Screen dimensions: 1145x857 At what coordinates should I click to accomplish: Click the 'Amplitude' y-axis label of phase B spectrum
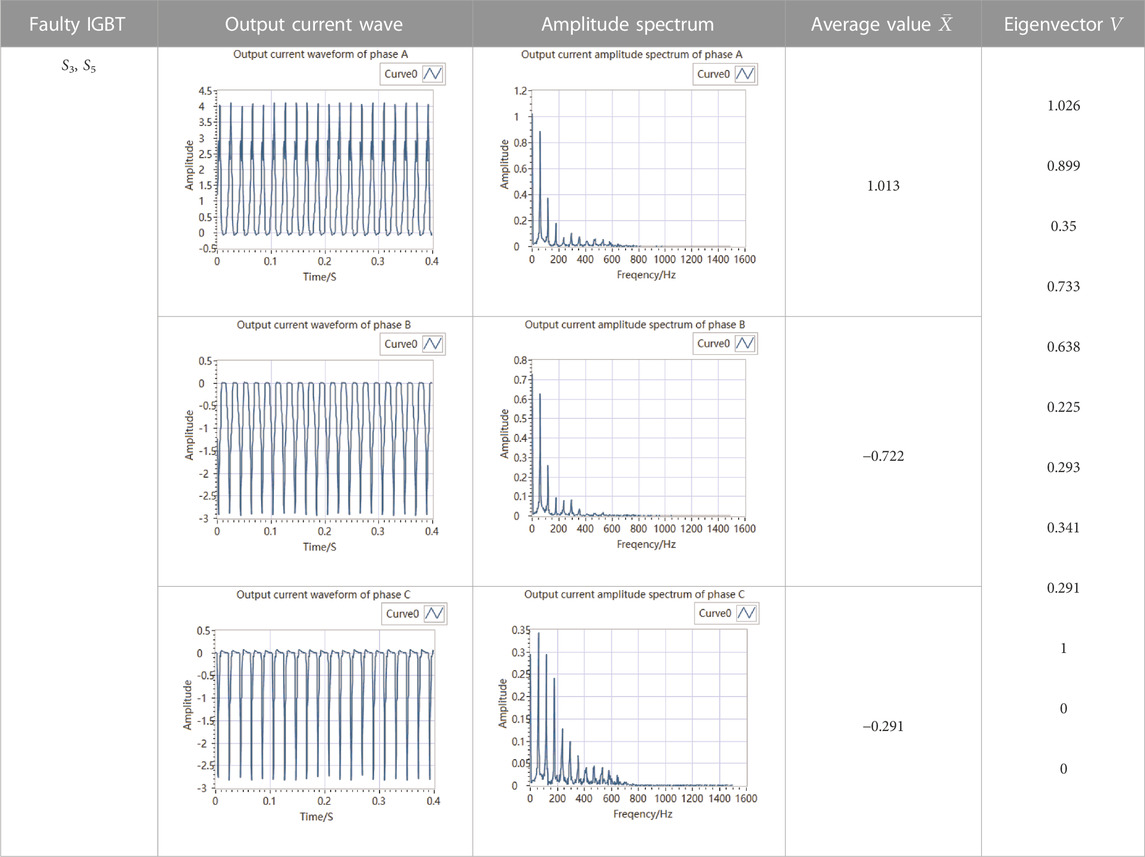(504, 434)
